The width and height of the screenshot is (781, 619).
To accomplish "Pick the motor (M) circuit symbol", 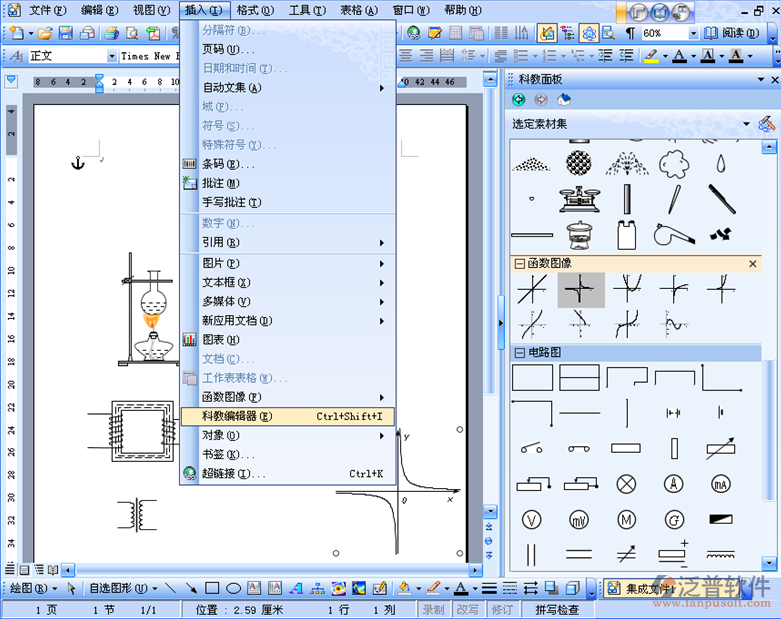I will (627, 520).
